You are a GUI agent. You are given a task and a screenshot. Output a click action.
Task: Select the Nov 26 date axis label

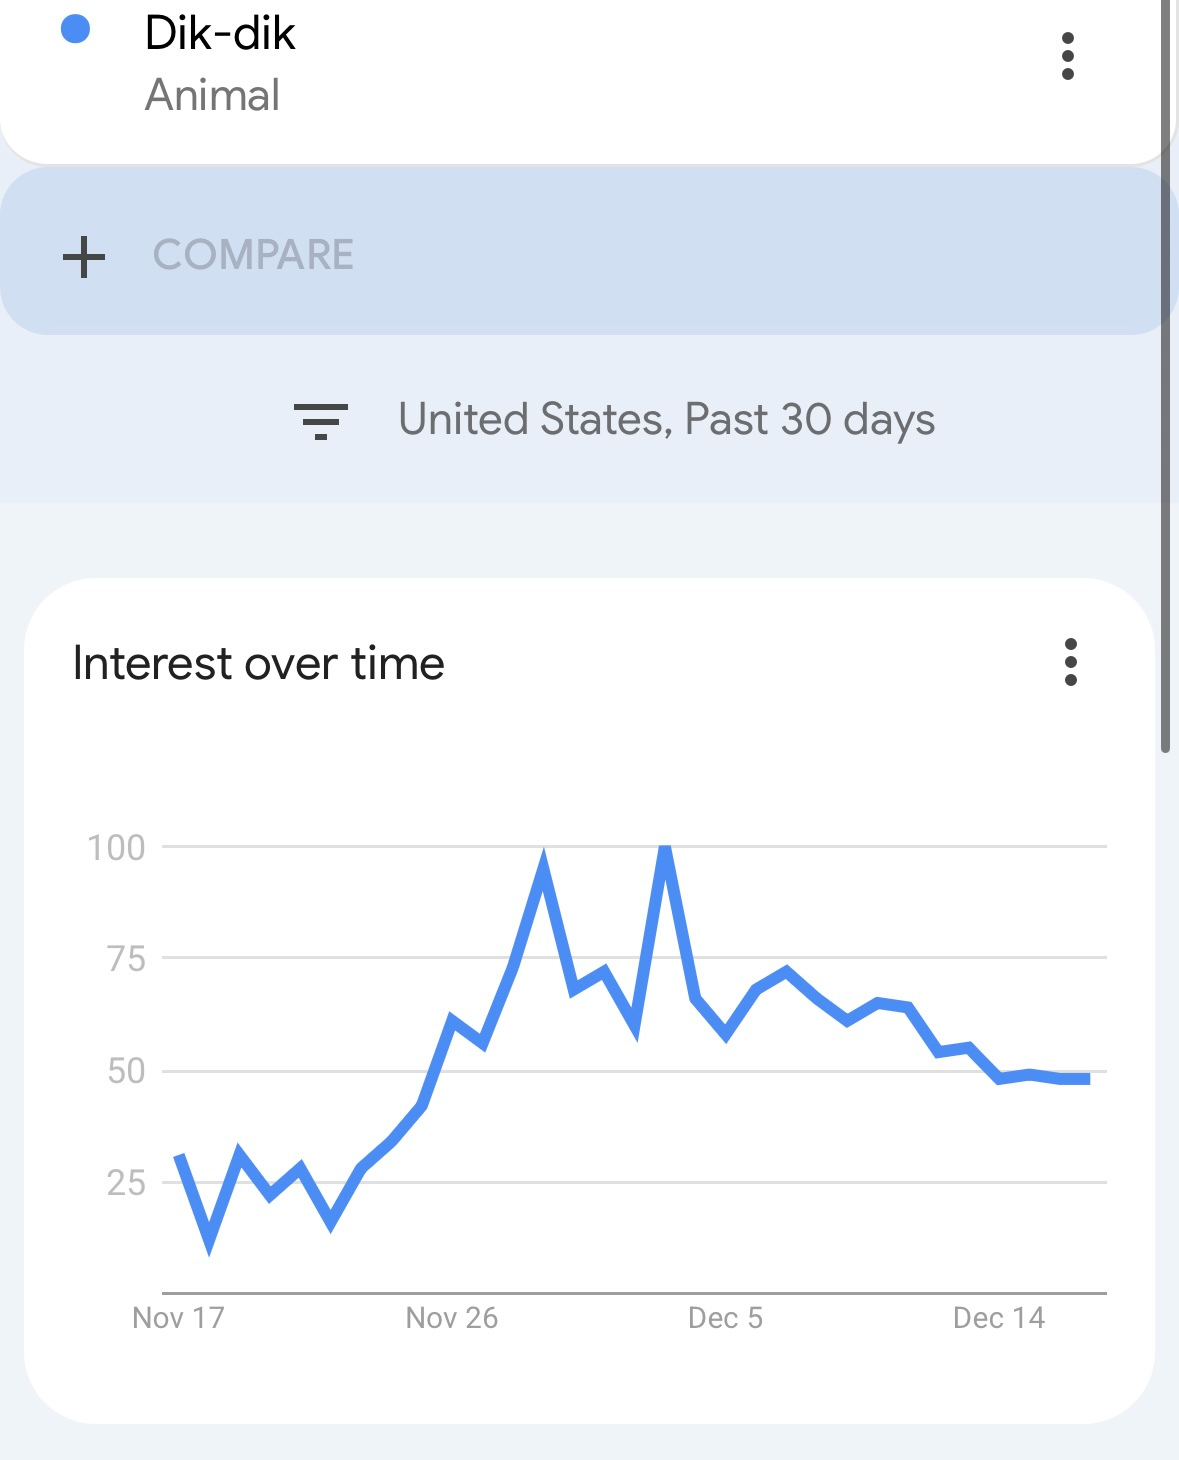pos(452,1318)
